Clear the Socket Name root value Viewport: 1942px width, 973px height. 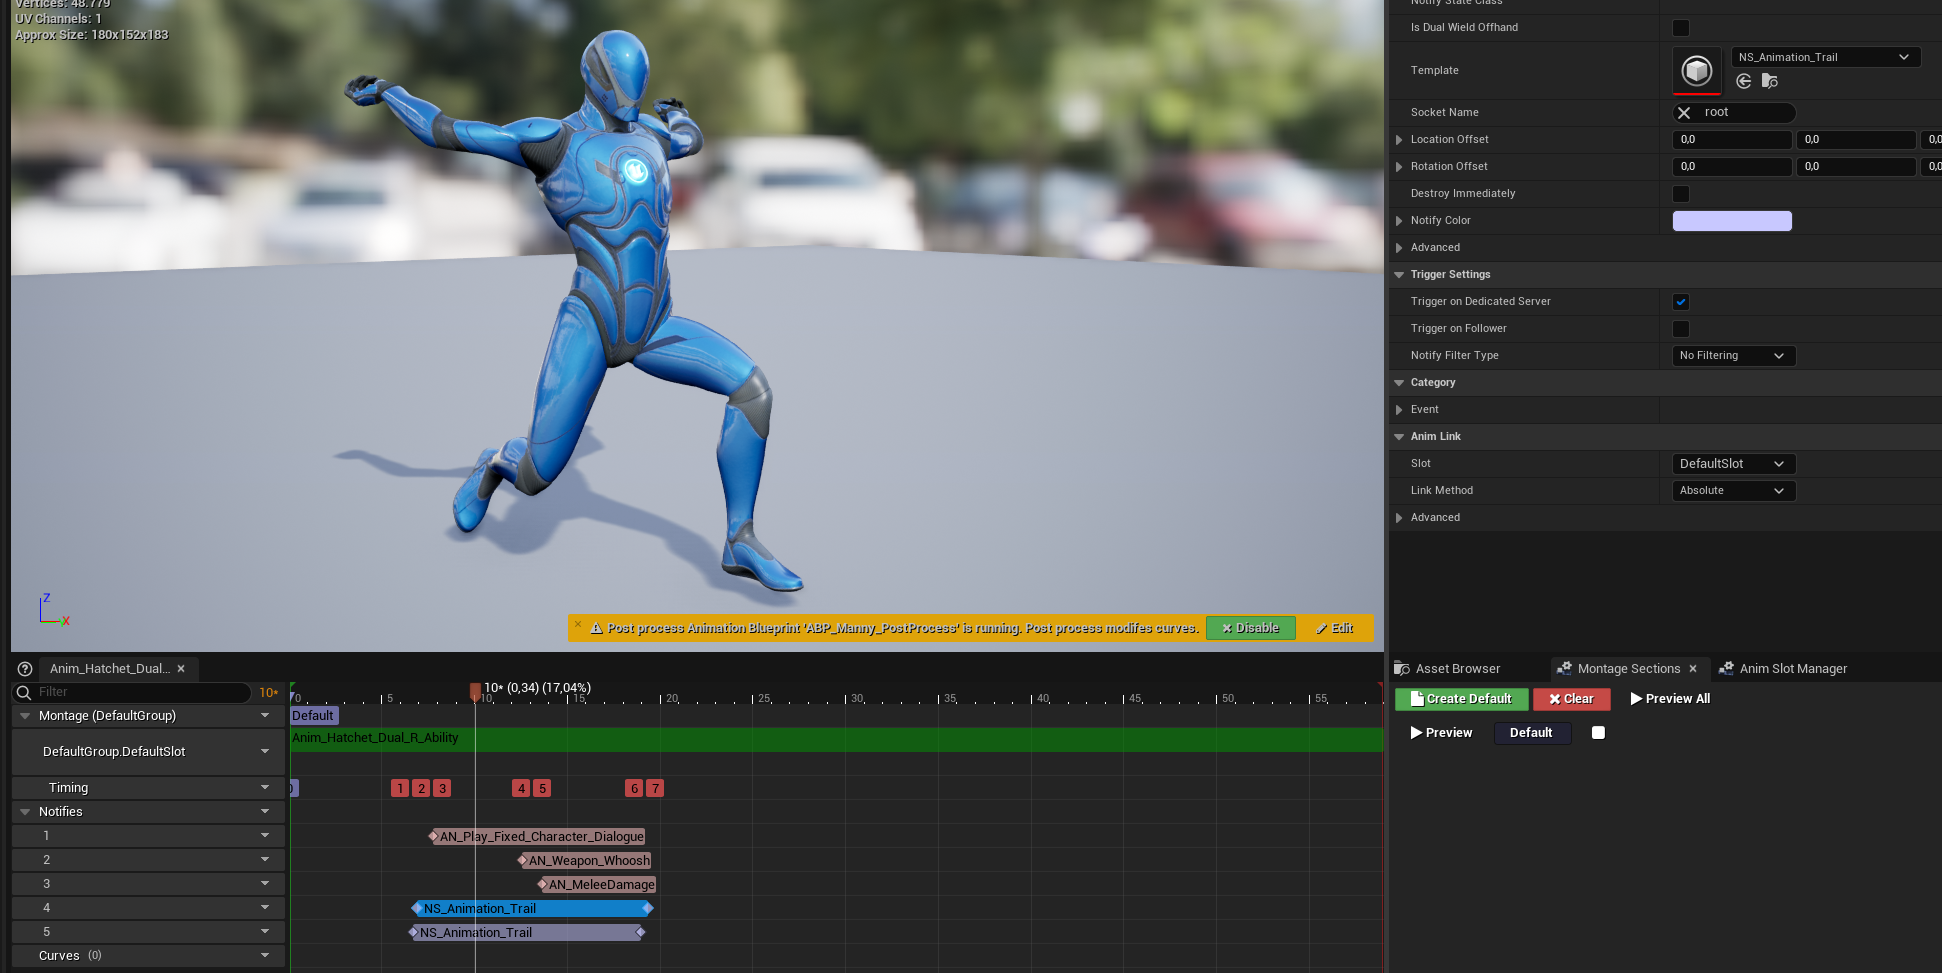(x=1684, y=113)
